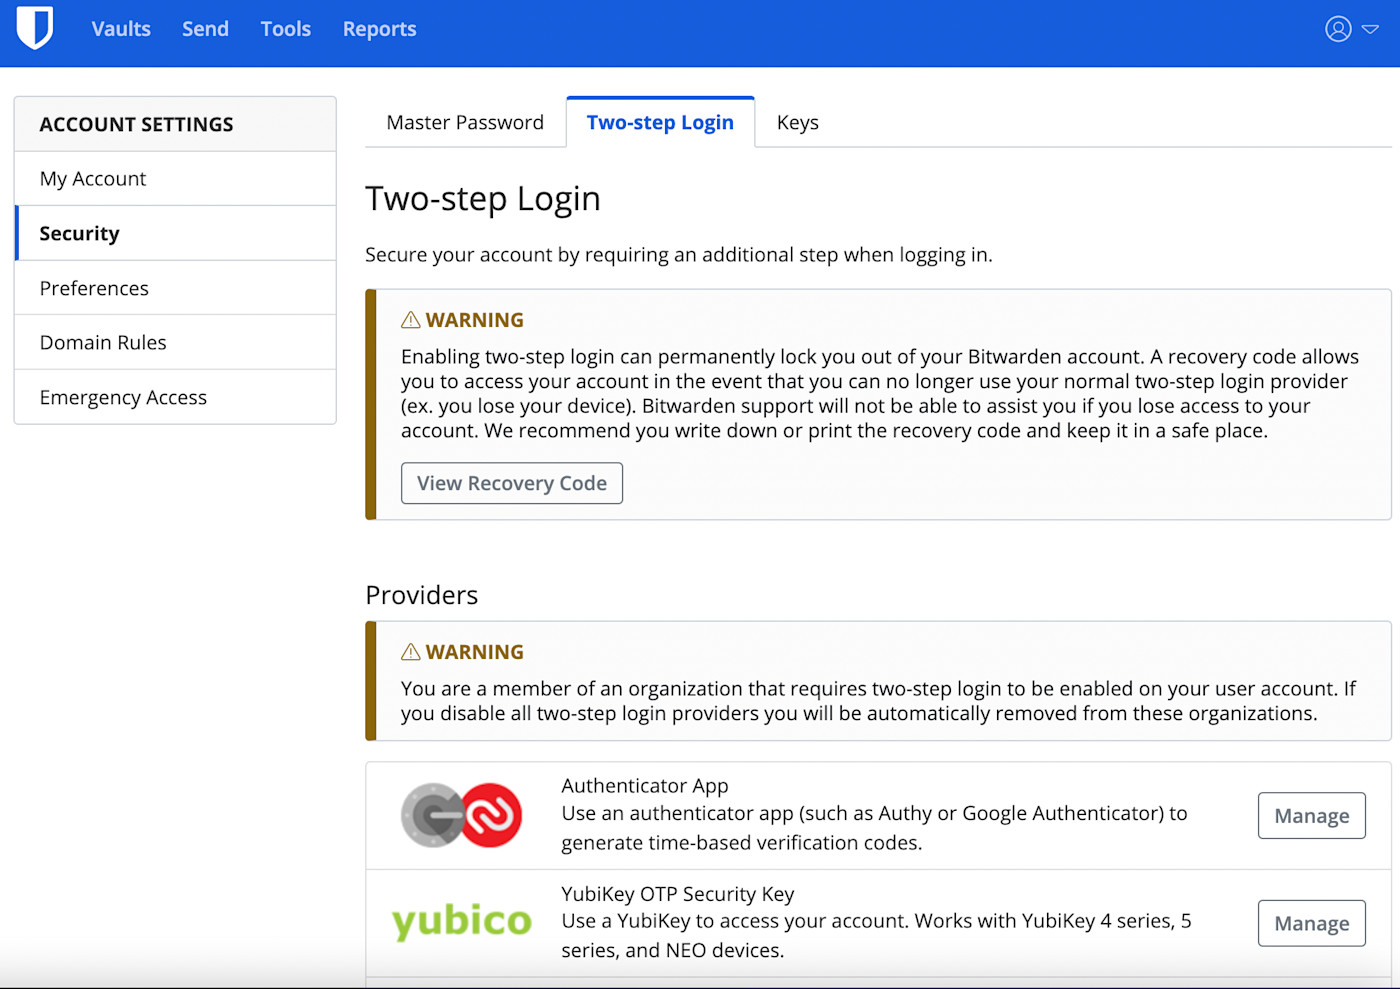Open the Emergency Access page
1400x989 pixels.
pos(123,397)
